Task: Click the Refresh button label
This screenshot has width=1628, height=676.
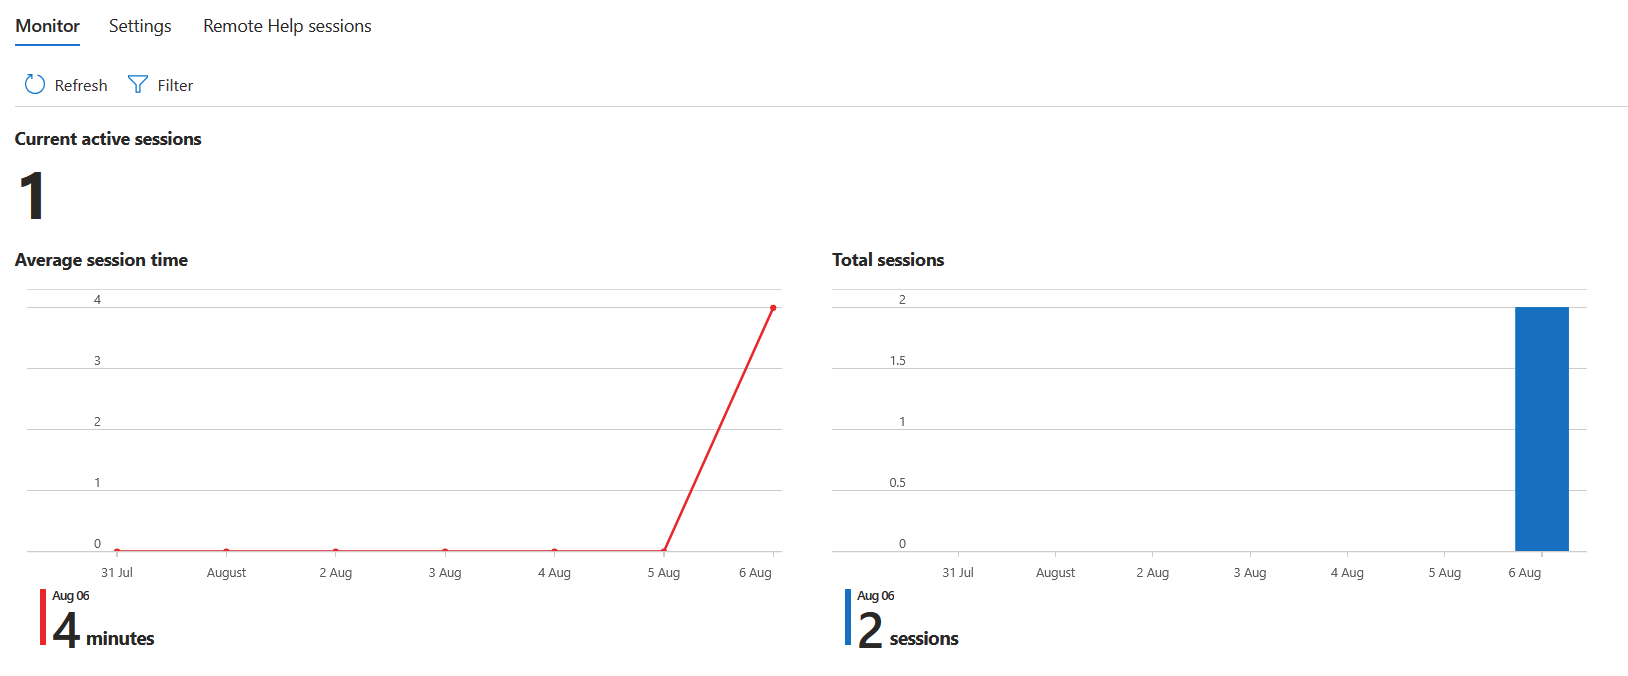Action: 81,86
